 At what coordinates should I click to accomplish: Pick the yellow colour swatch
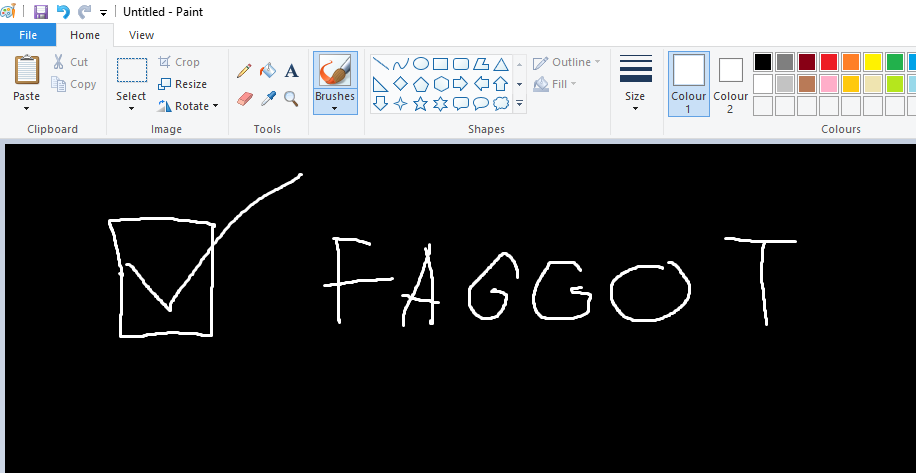[873, 62]
